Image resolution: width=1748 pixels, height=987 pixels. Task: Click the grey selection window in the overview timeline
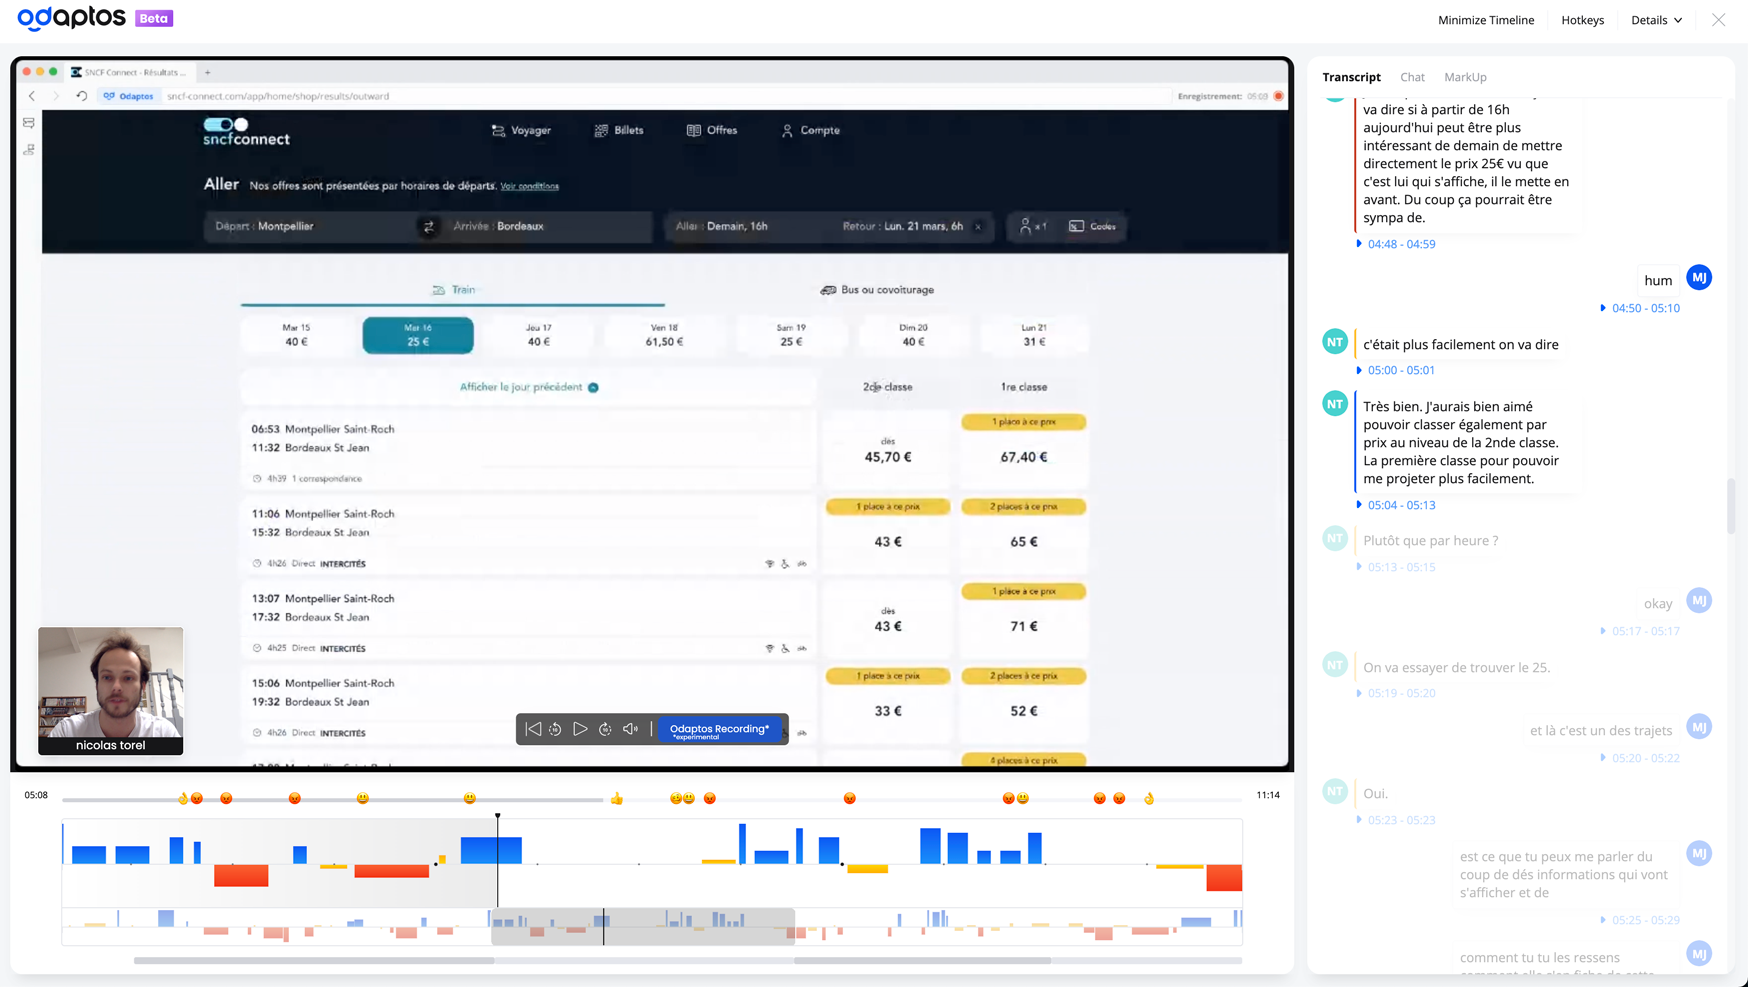643,927
